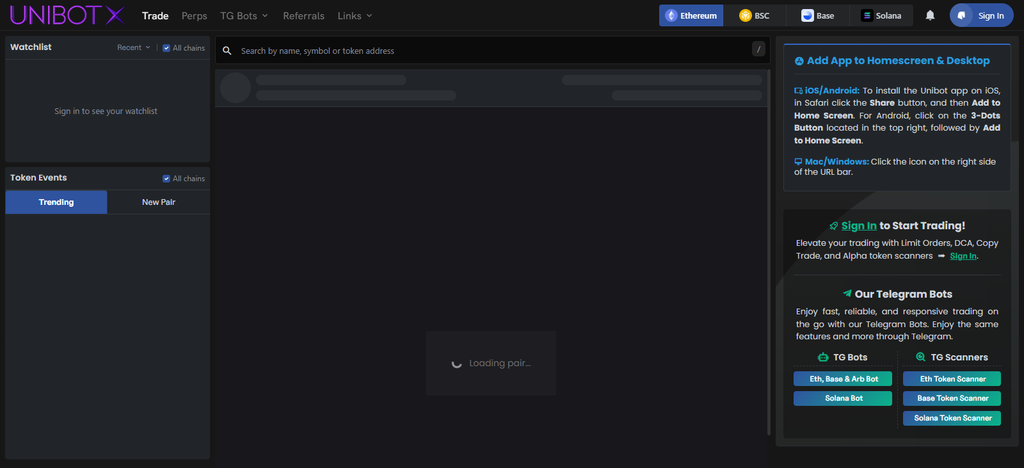The height and width of the screenshot is (468, 1024).
Task: Click the search magnifier icon
Action: 227,50
